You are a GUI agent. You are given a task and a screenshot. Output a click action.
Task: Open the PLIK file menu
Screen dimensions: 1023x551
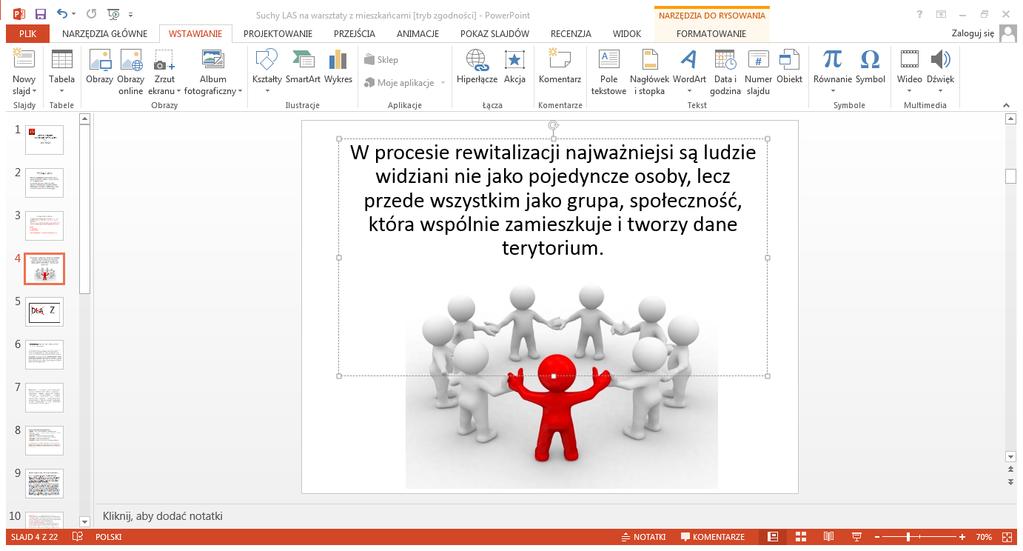[27, 33]
